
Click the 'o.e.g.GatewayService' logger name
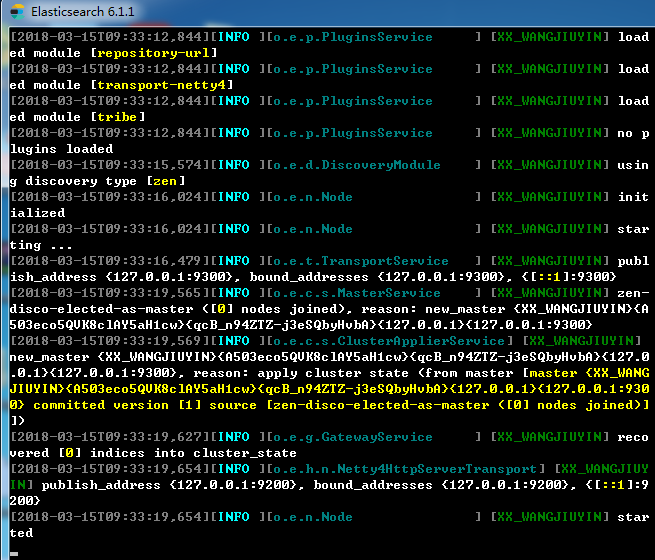point(353,437)
